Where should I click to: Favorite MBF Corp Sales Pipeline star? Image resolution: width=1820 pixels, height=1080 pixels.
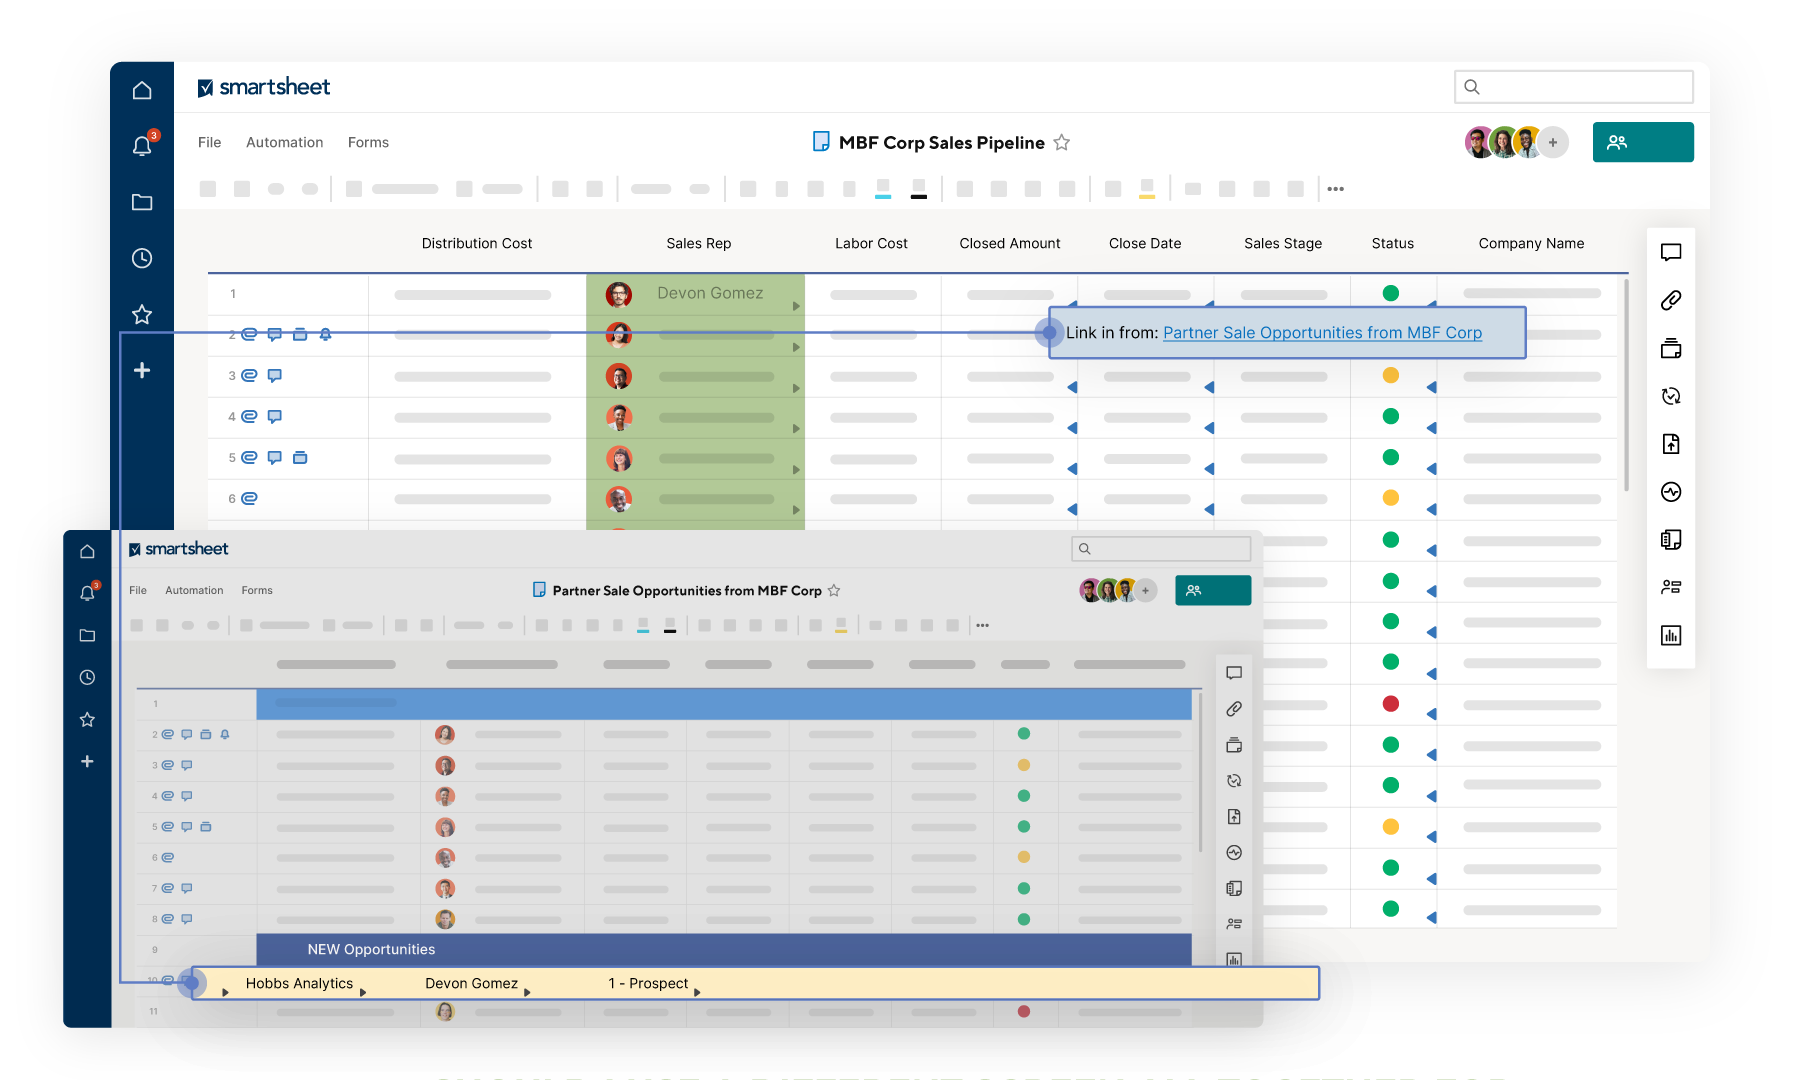[x=1062, y=143]
